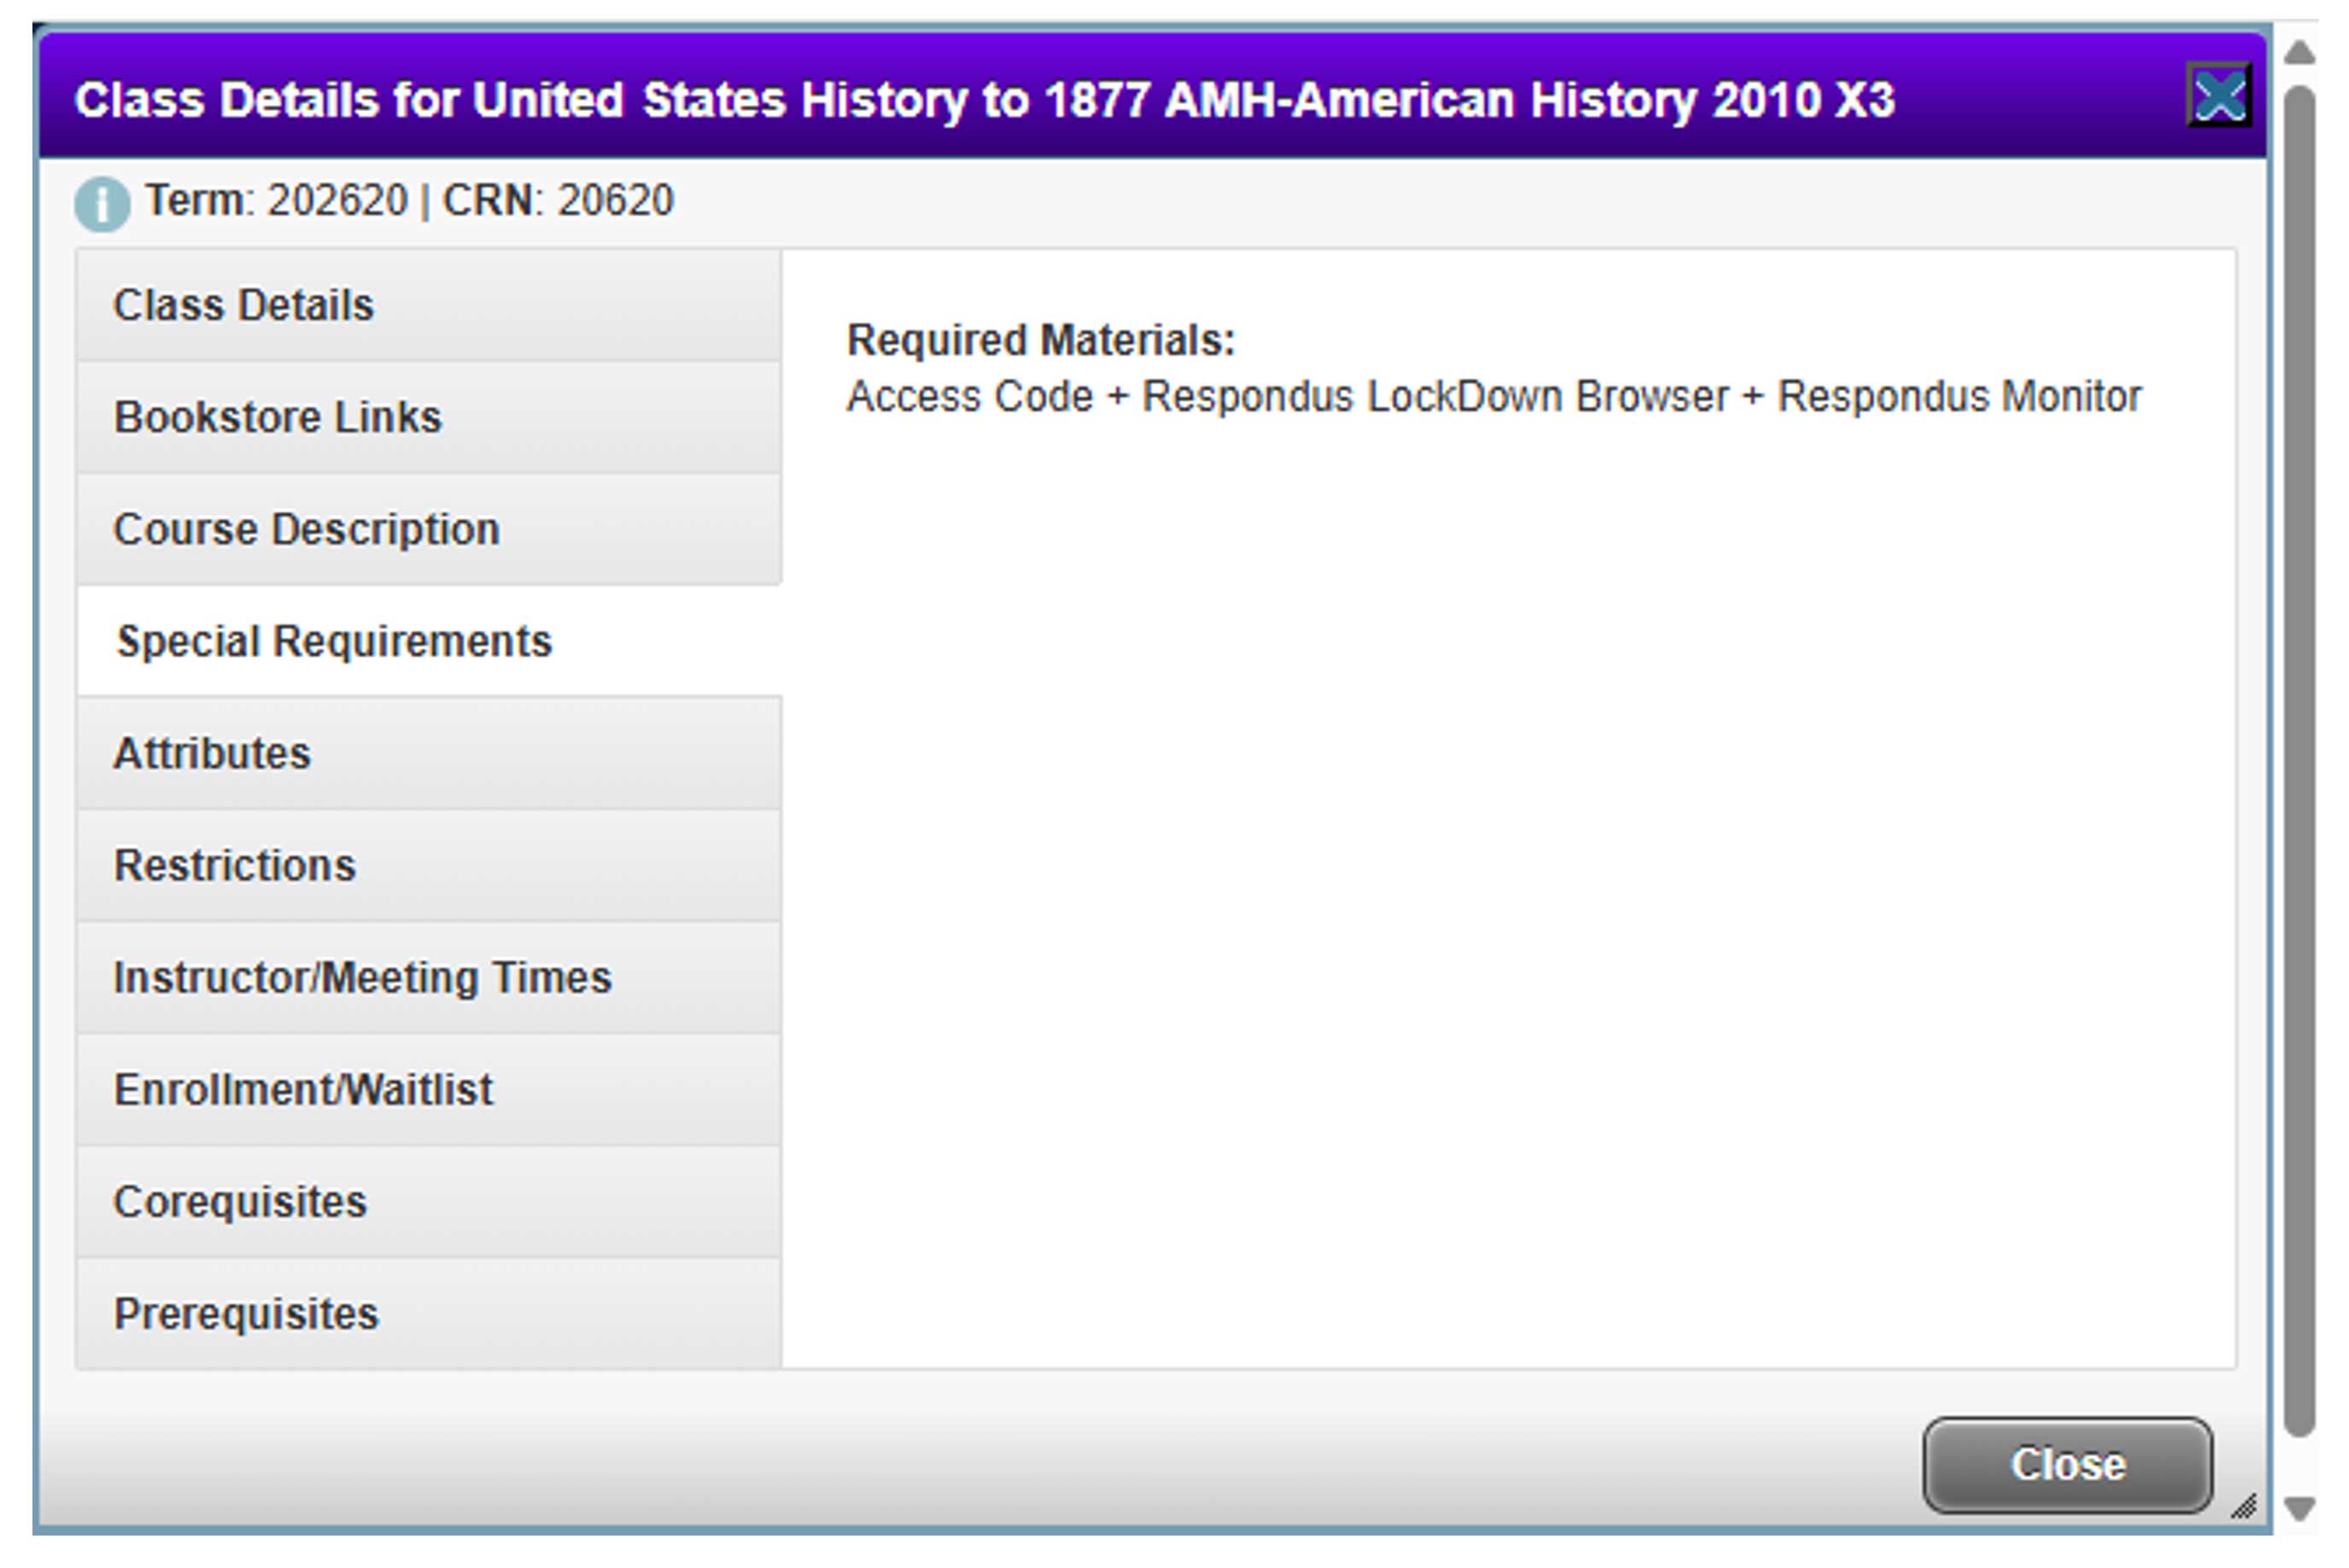The width and height of the screenshot is (2349, 1568).
Task: Click the dialog title bar text
Action: (x=990, y=98)
